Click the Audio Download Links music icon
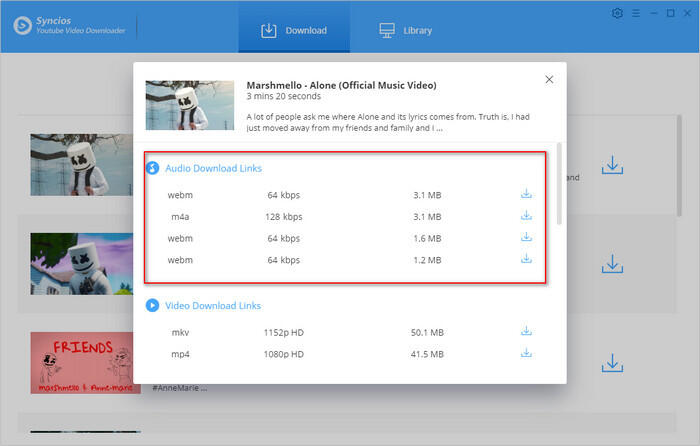The height and width of the screenshot is (446, 700). (153, 168)
